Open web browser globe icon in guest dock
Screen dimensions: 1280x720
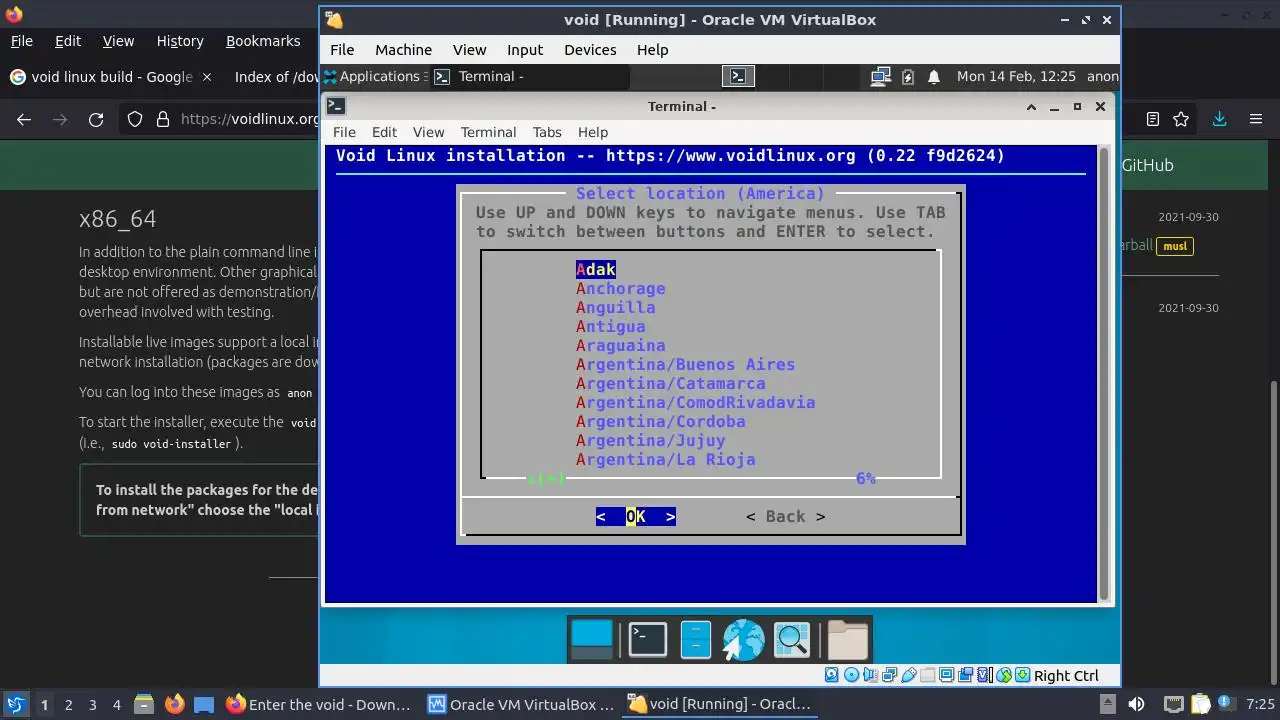[743, 640]
